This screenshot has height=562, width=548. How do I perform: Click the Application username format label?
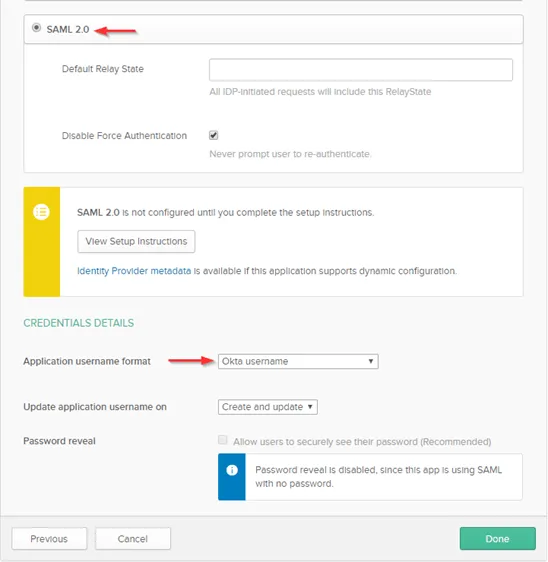pyautogui.click(x=87, y=361)
